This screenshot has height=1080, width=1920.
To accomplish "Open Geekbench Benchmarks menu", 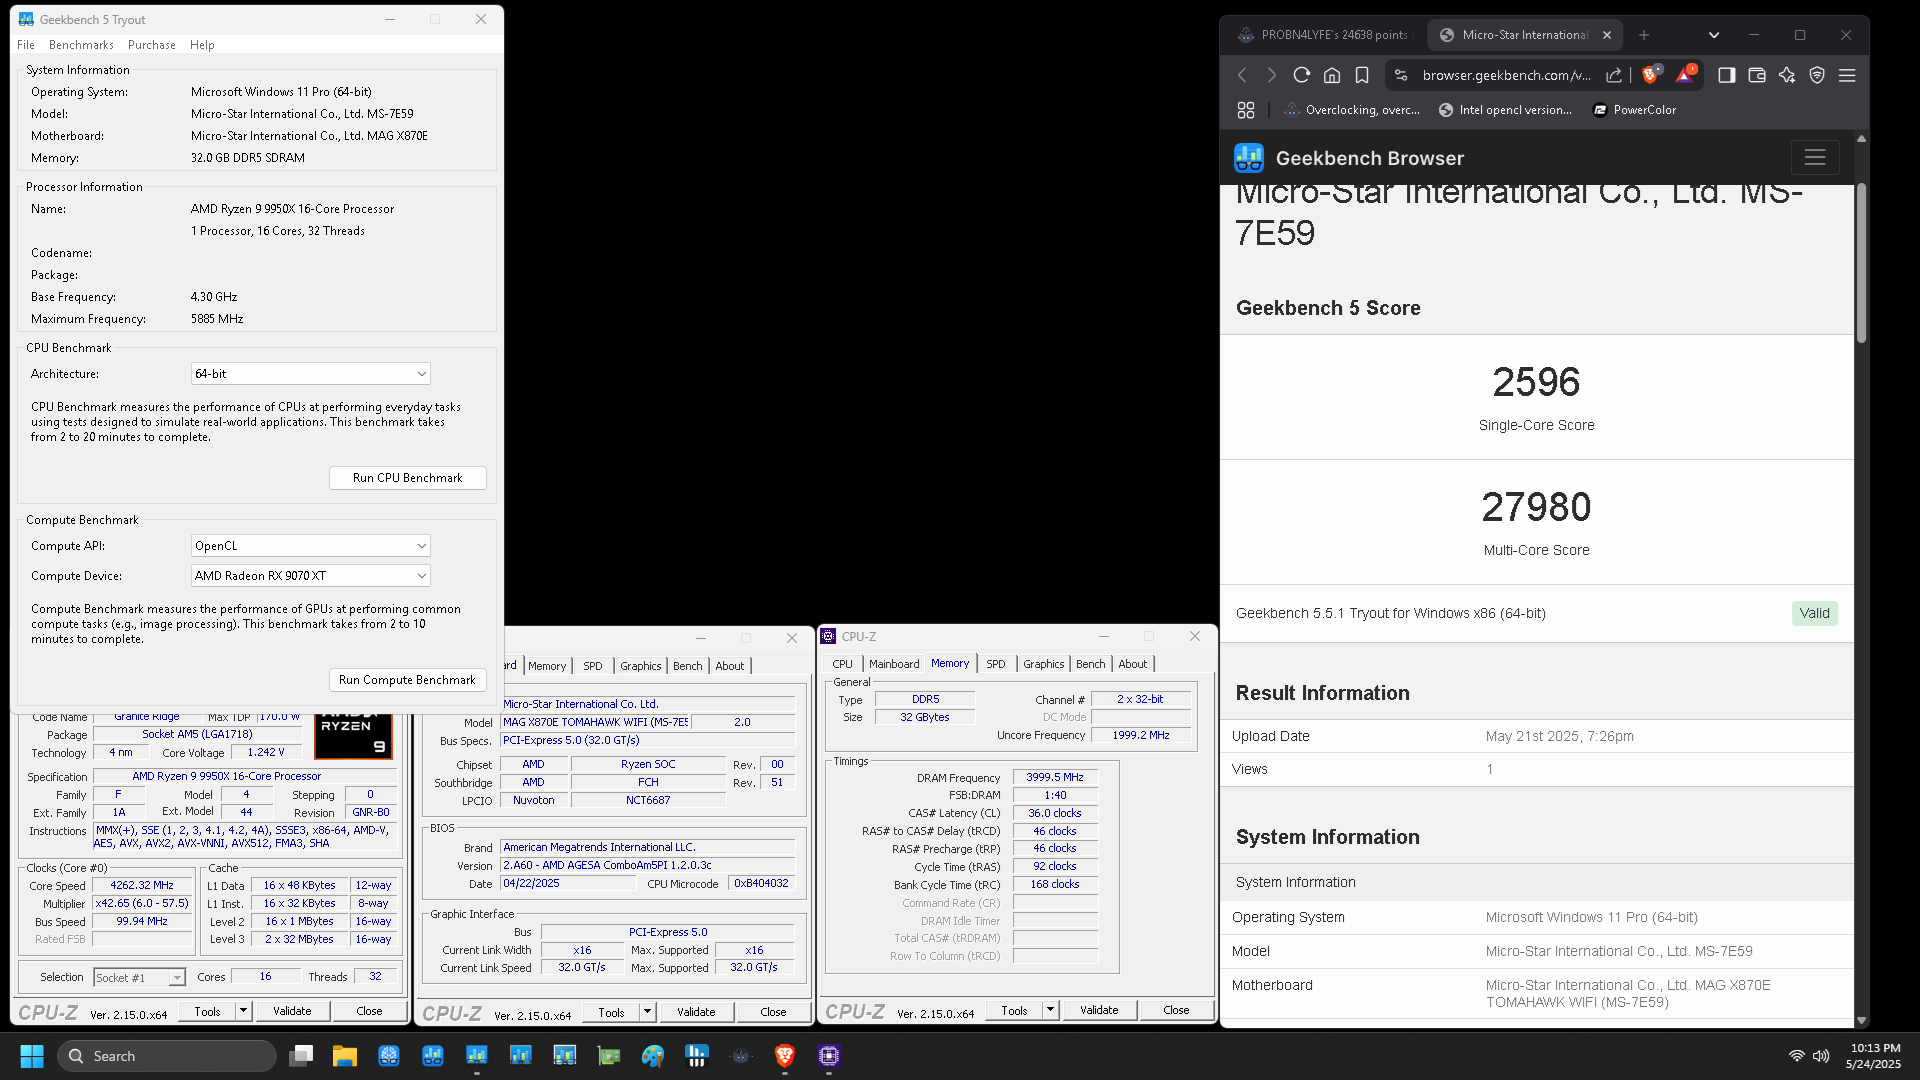I will 81,45.
